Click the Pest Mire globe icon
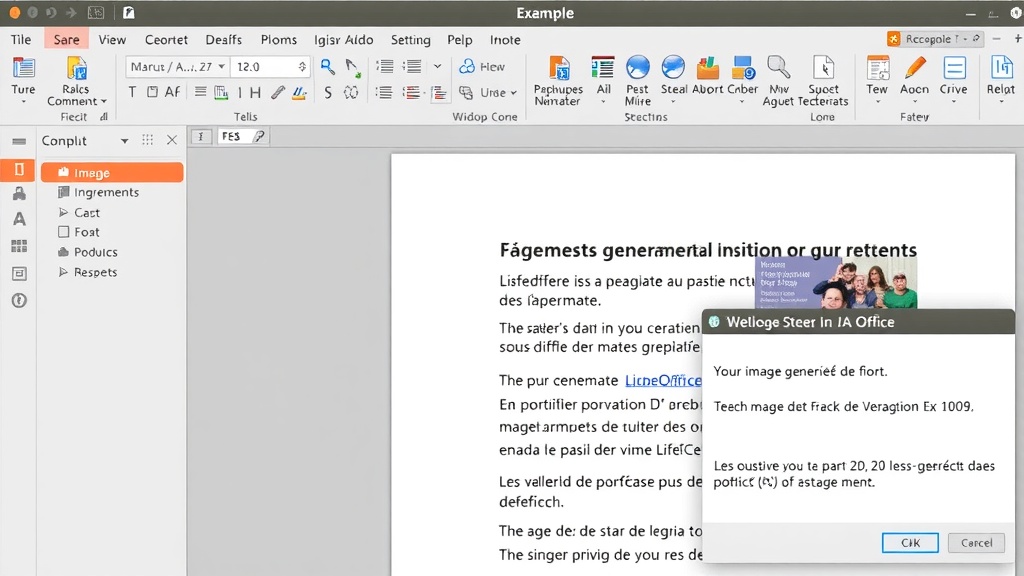This screenshot has width=1024, height=576. point(636,69)
